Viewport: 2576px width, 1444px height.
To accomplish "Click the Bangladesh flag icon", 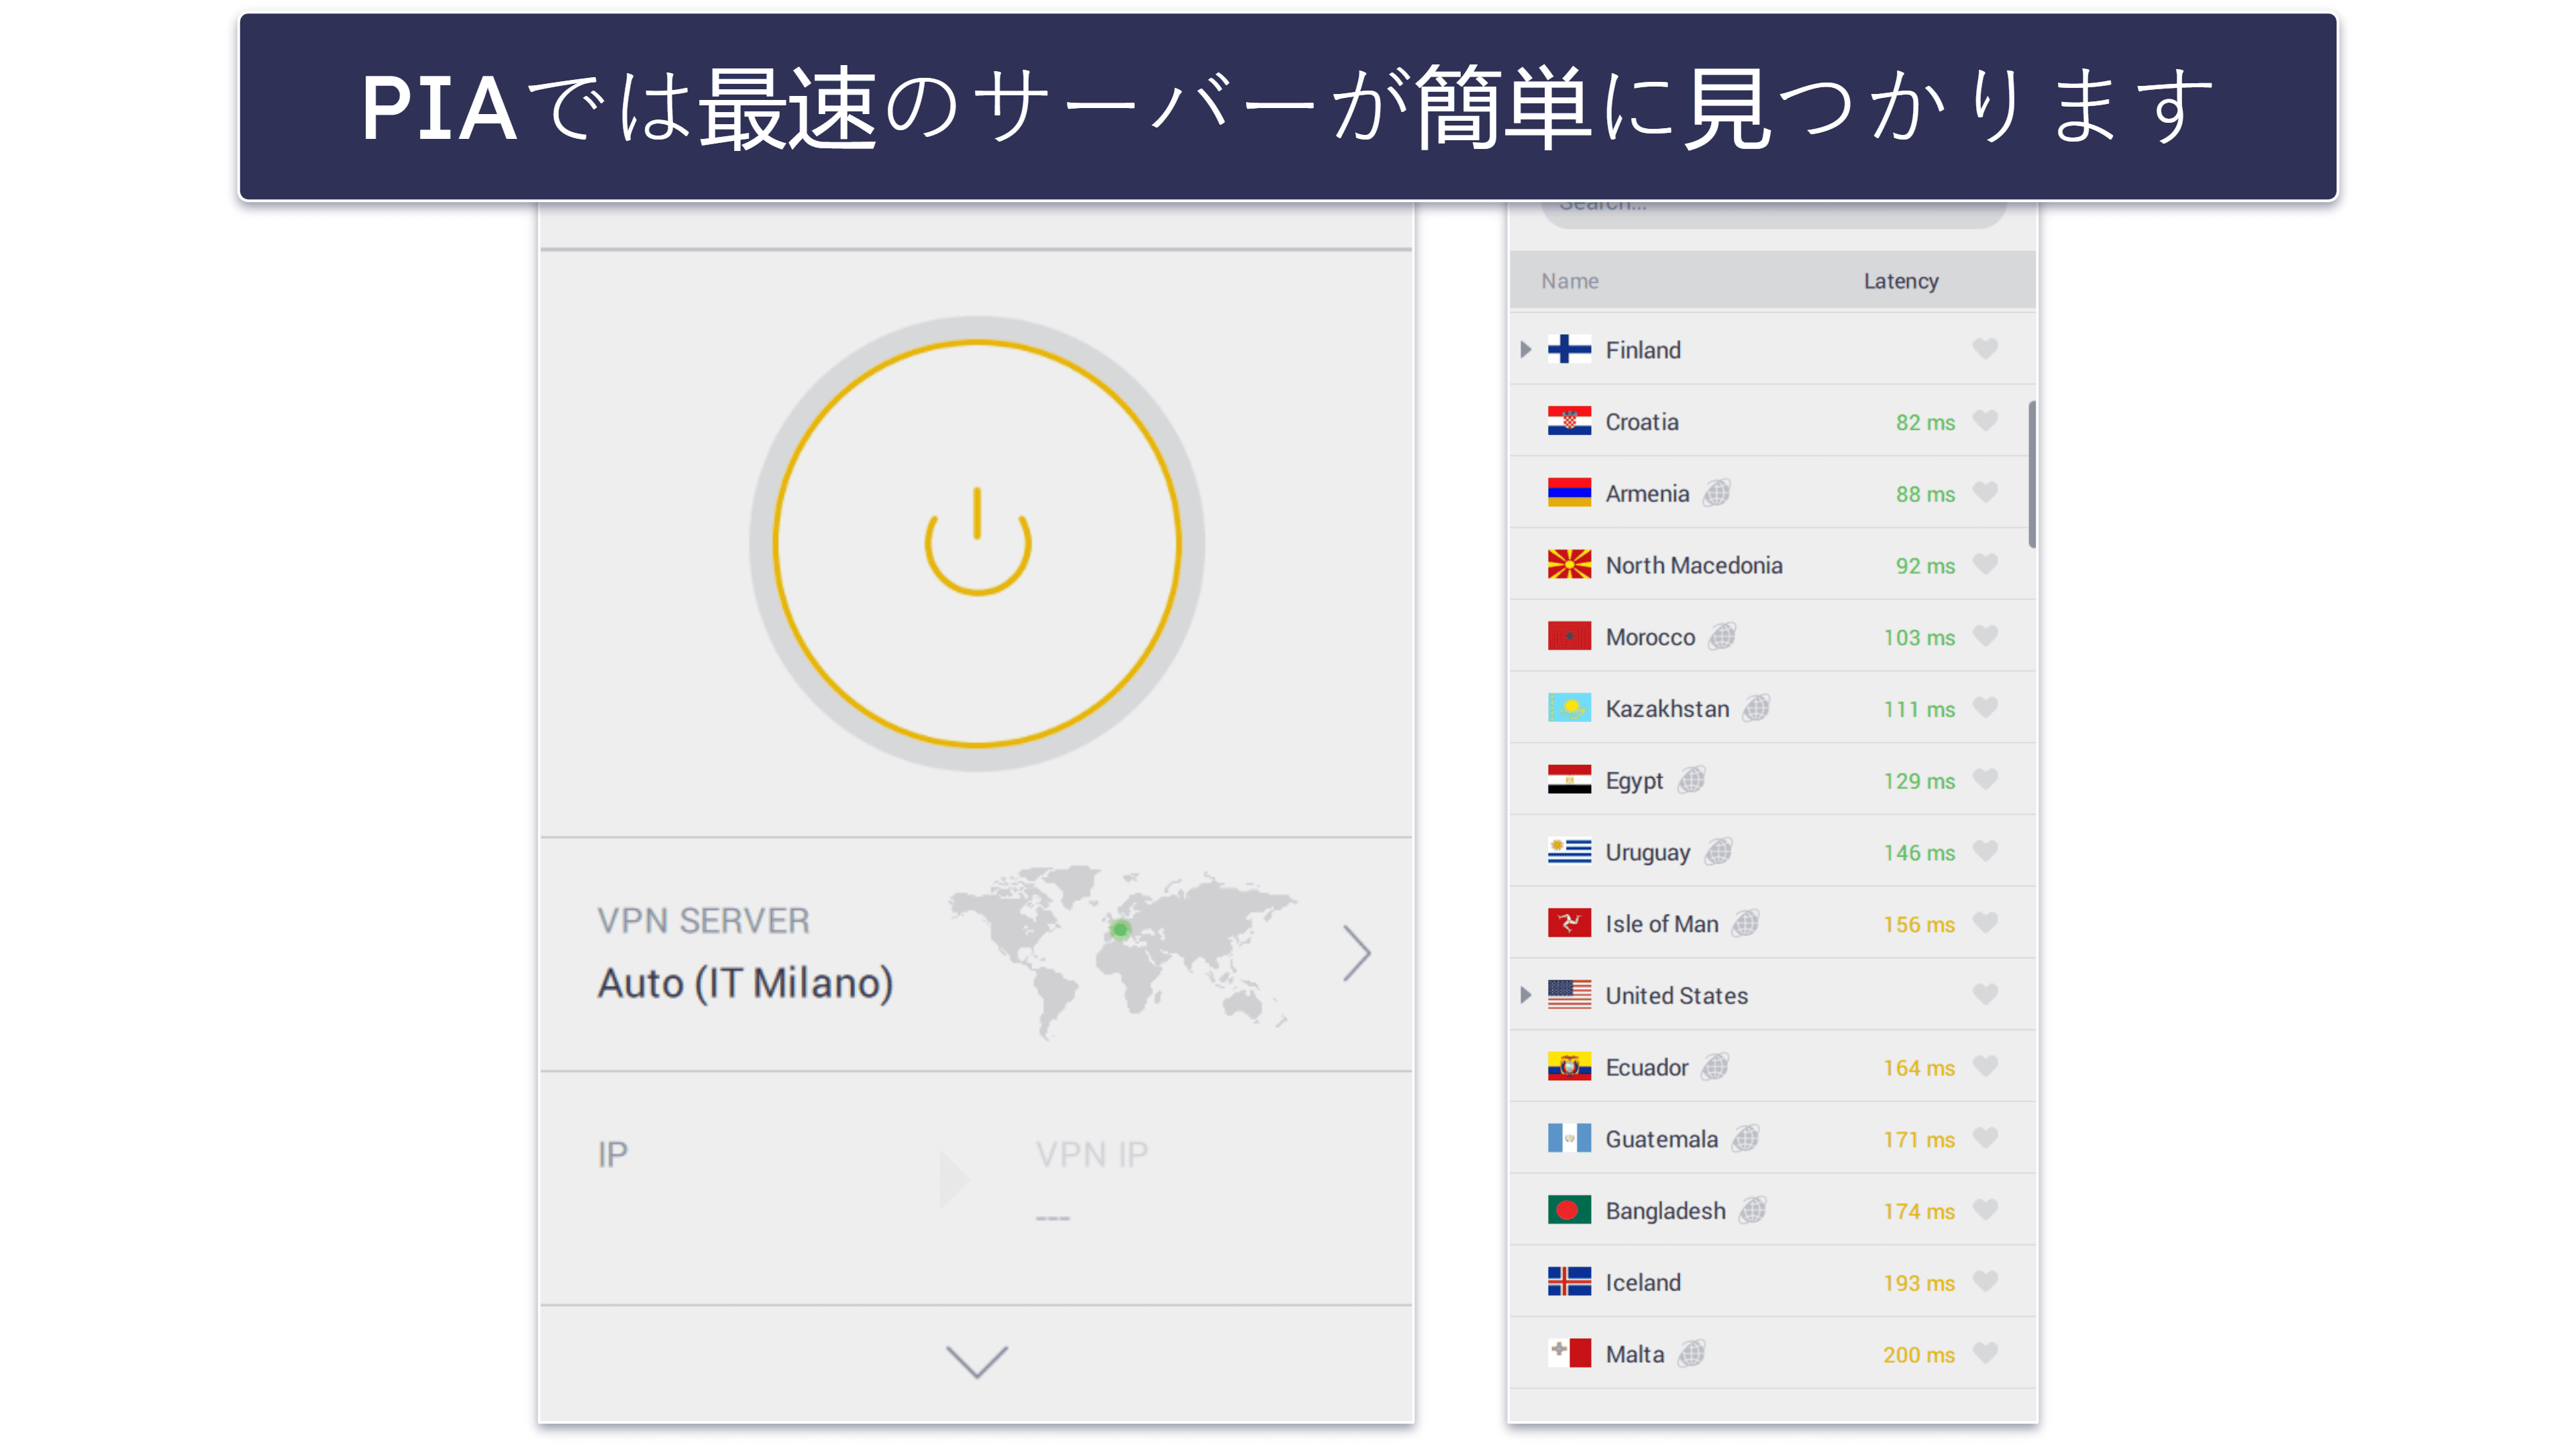I will click(x=1569, y=1211).
